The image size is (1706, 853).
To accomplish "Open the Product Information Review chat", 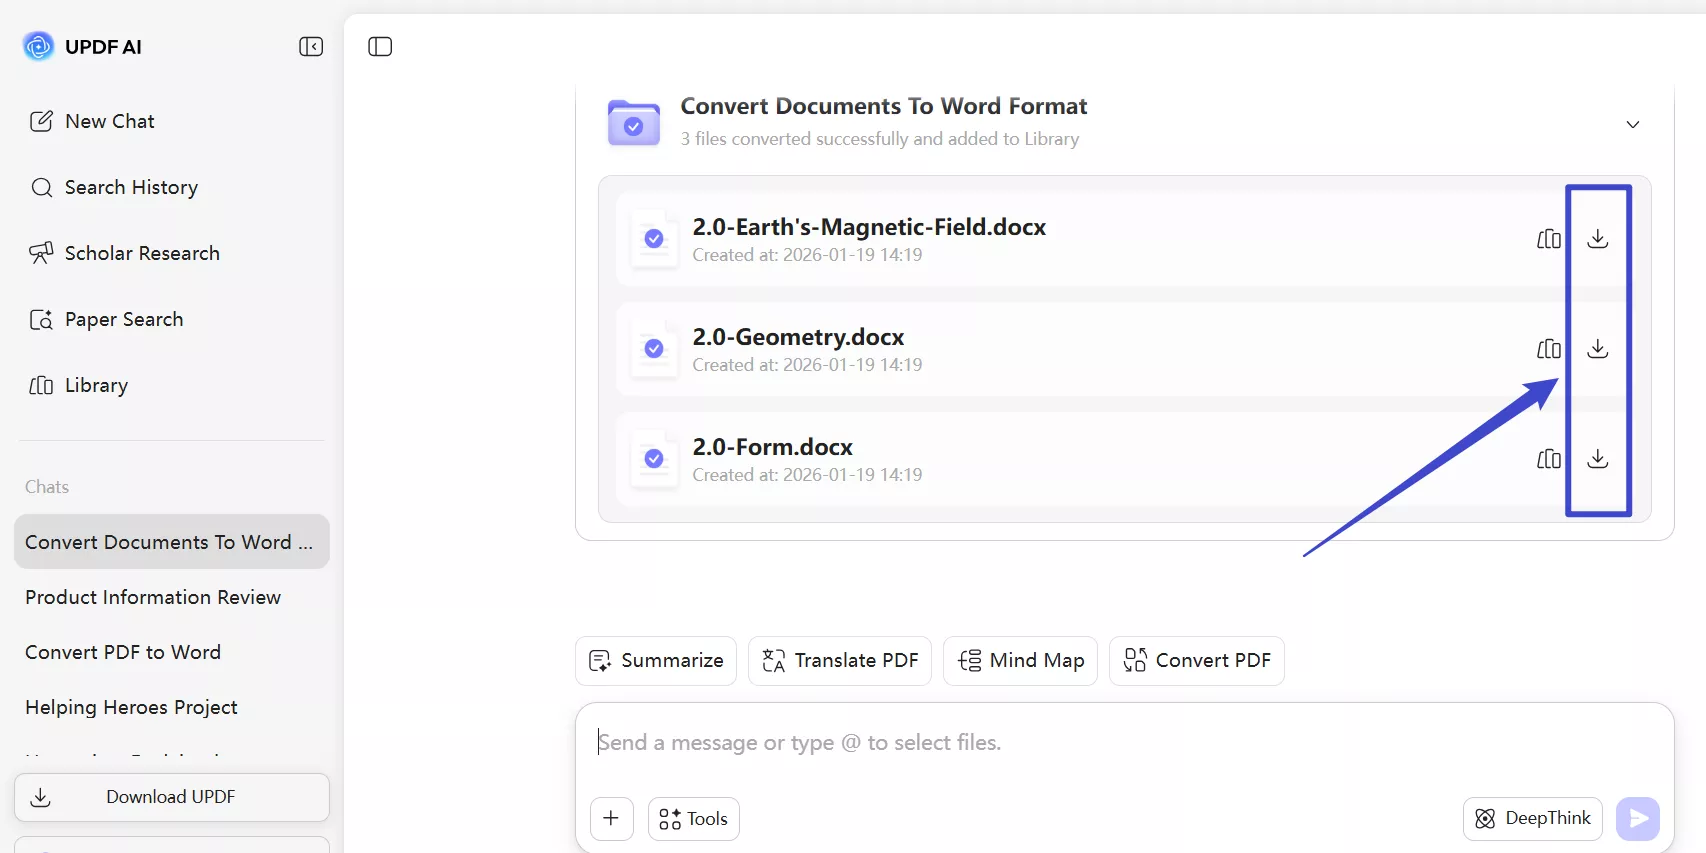I will (153, 597).
